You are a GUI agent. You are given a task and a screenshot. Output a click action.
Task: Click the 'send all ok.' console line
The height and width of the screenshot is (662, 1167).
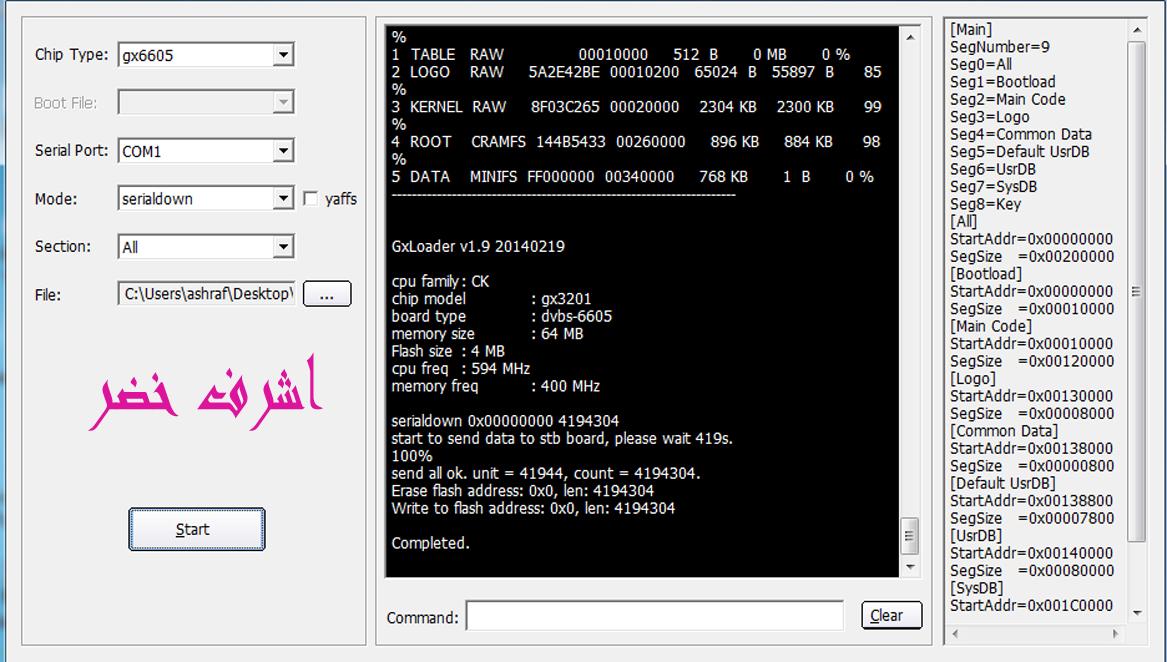[546, 474]
